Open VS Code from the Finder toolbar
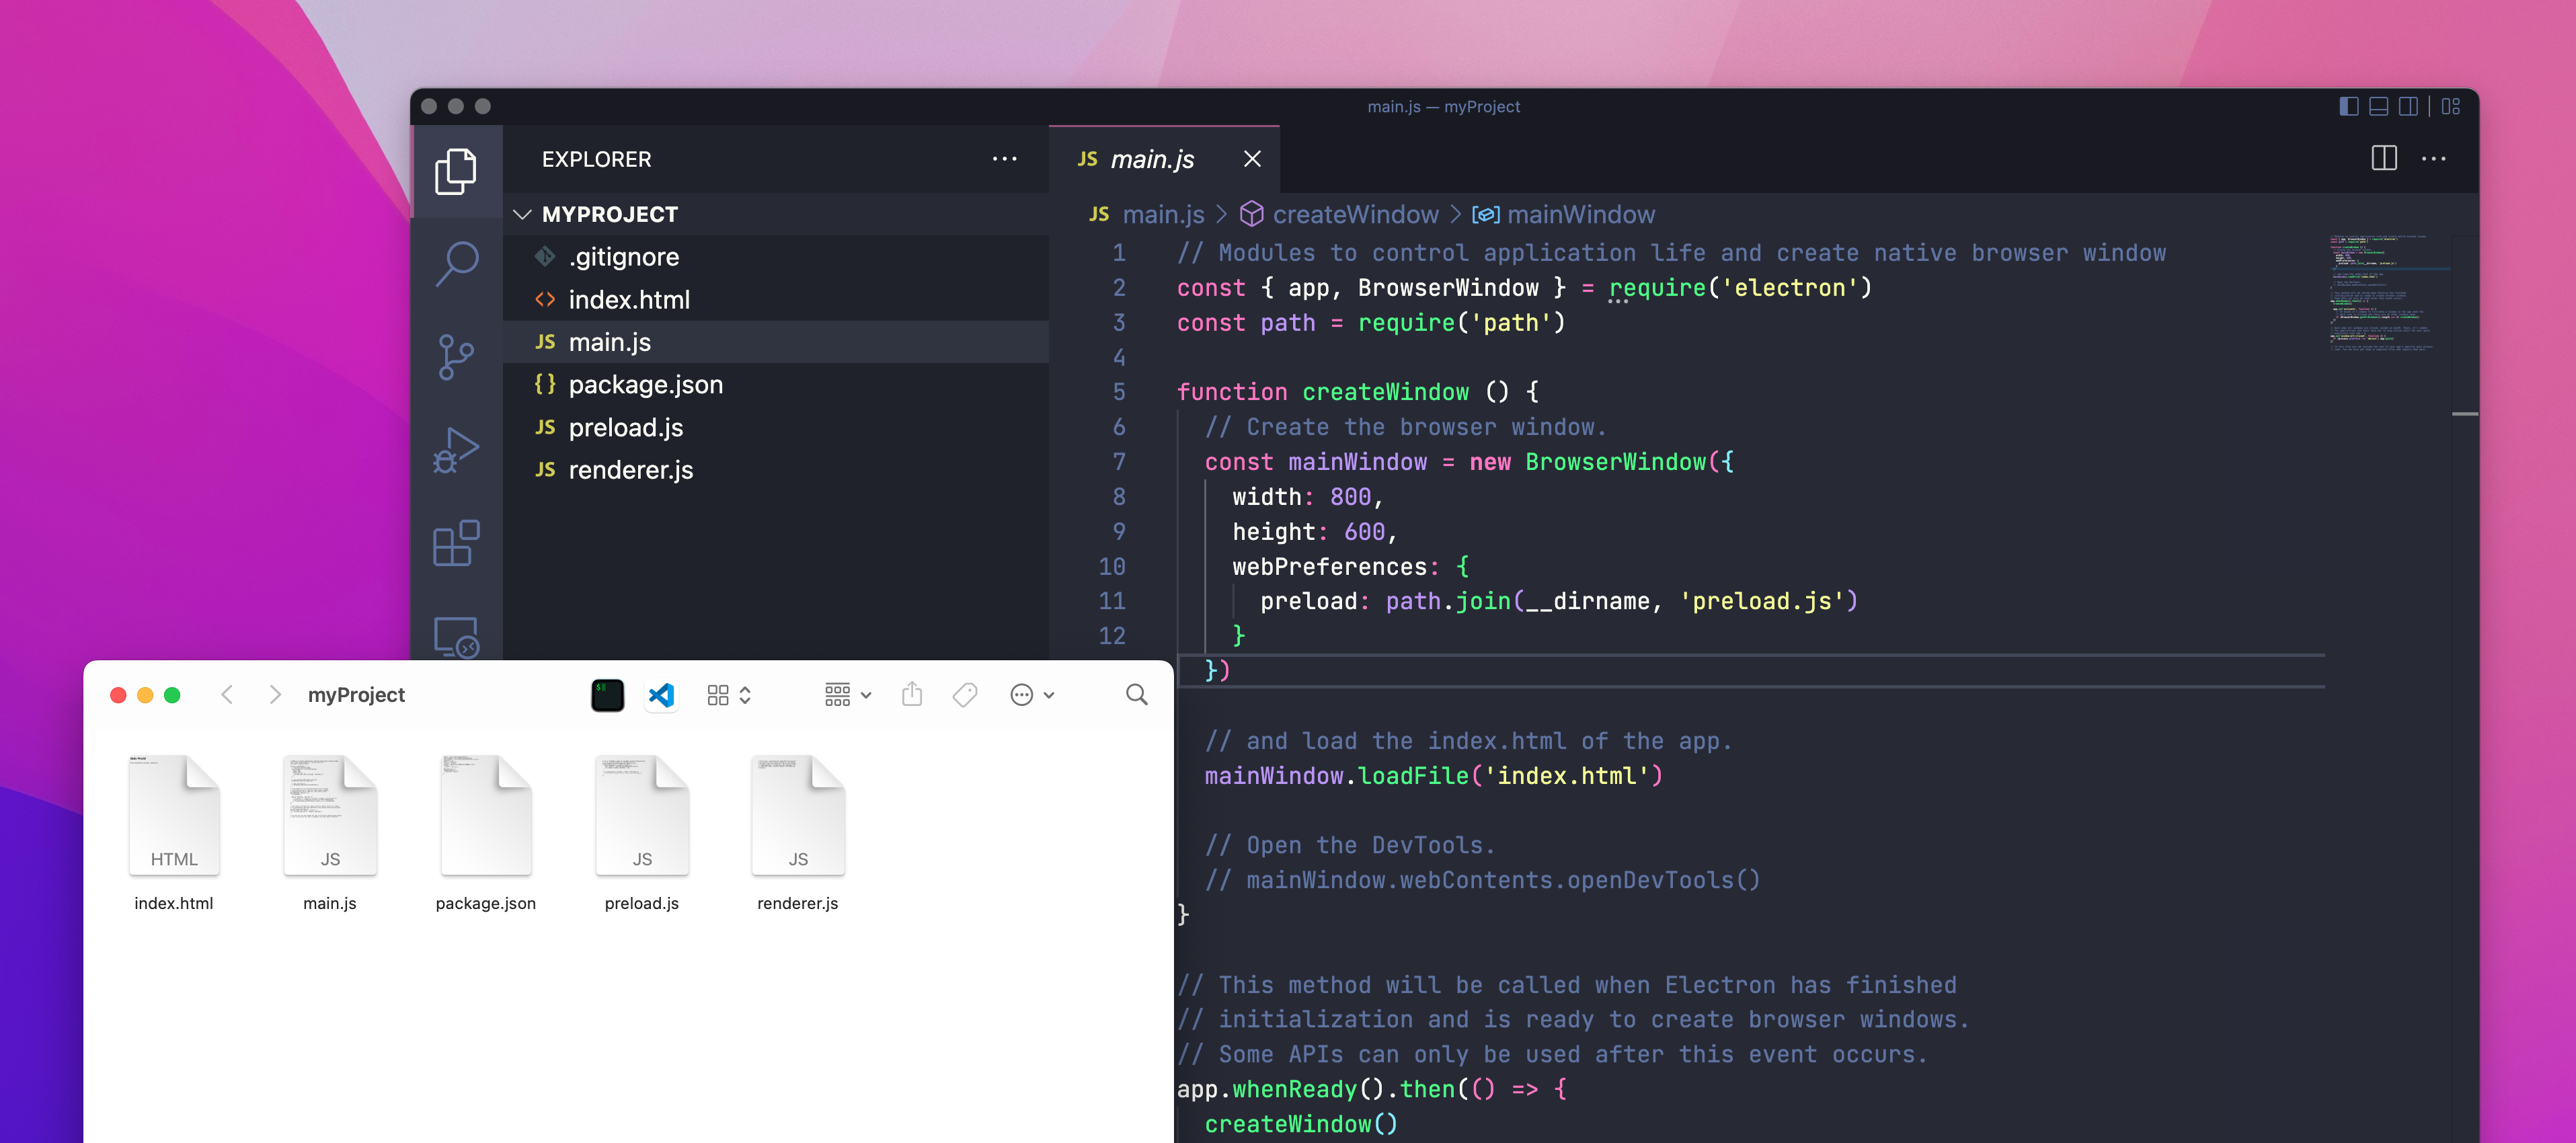The height and width of the screenshot is (1143, 2576). coord(661,695)
